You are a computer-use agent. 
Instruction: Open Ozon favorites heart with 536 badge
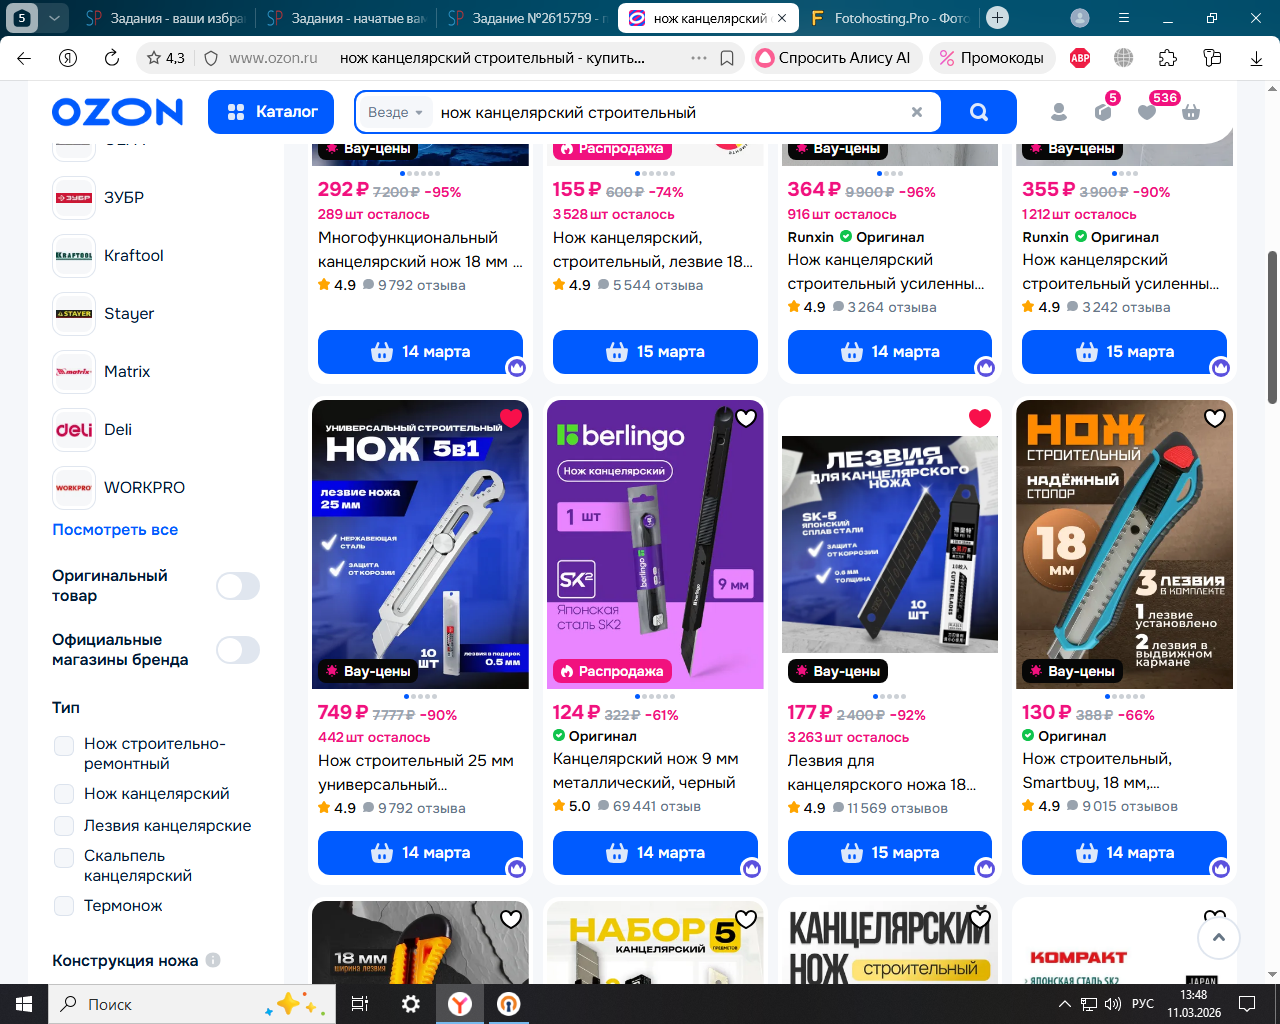coord(1147,112)
